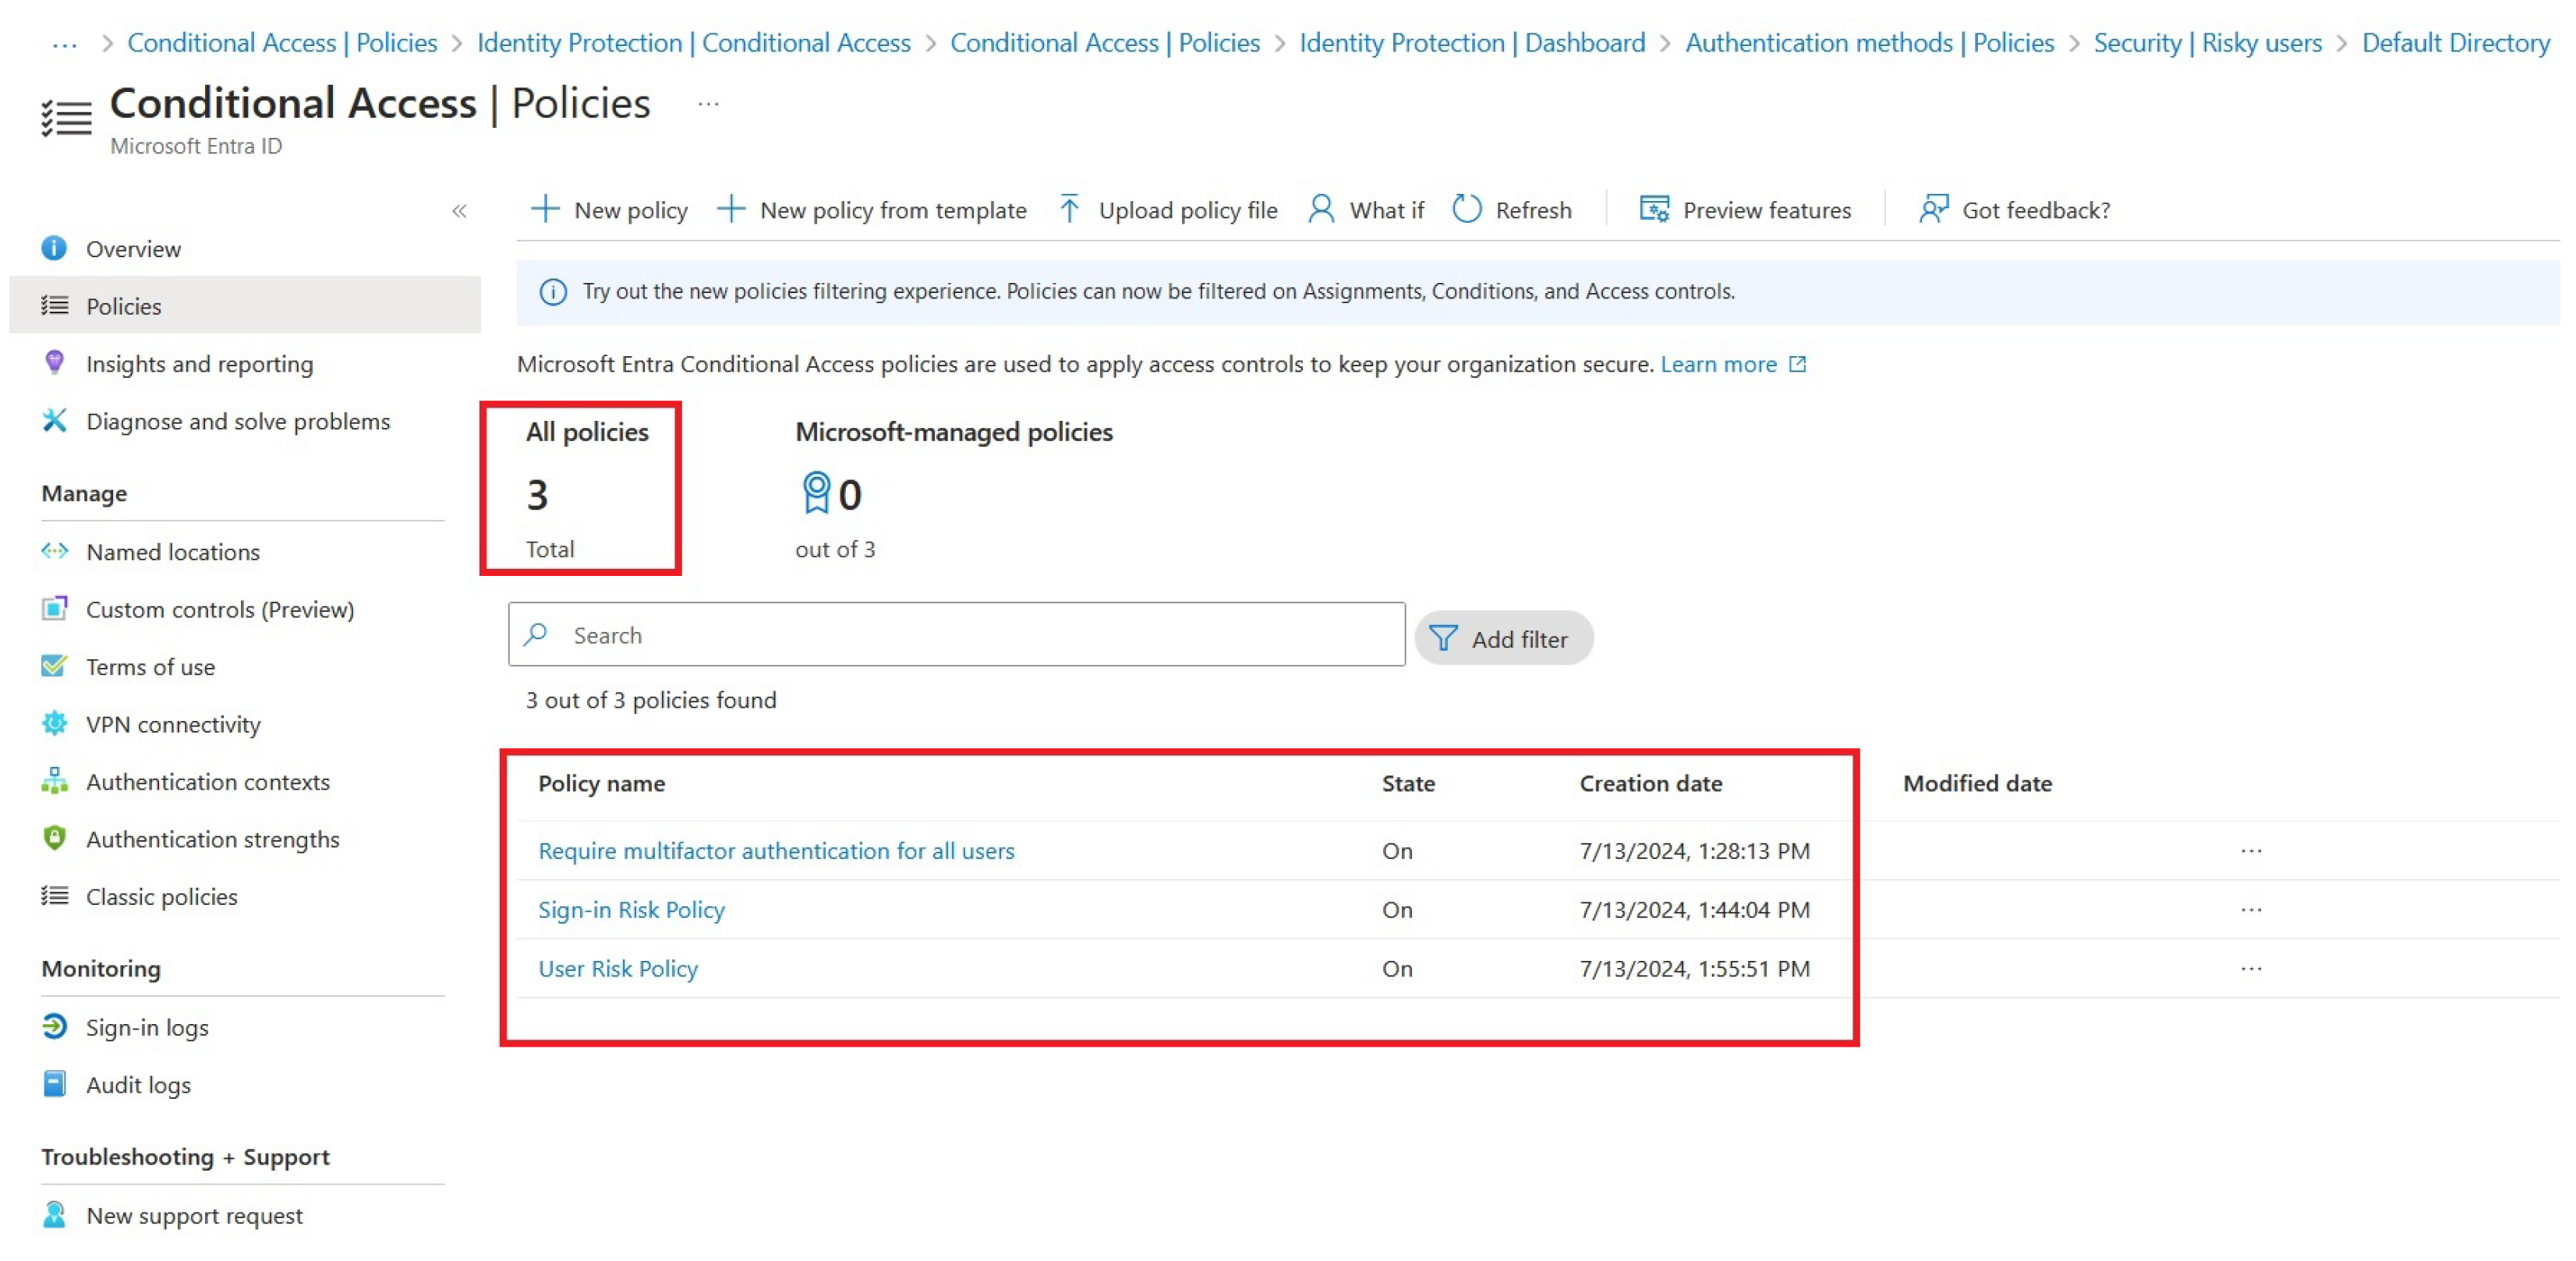This screenshot has width=2576, height=1261.
Task: Click the Upload policy file arrow icon
Action: coord(1069,209)
